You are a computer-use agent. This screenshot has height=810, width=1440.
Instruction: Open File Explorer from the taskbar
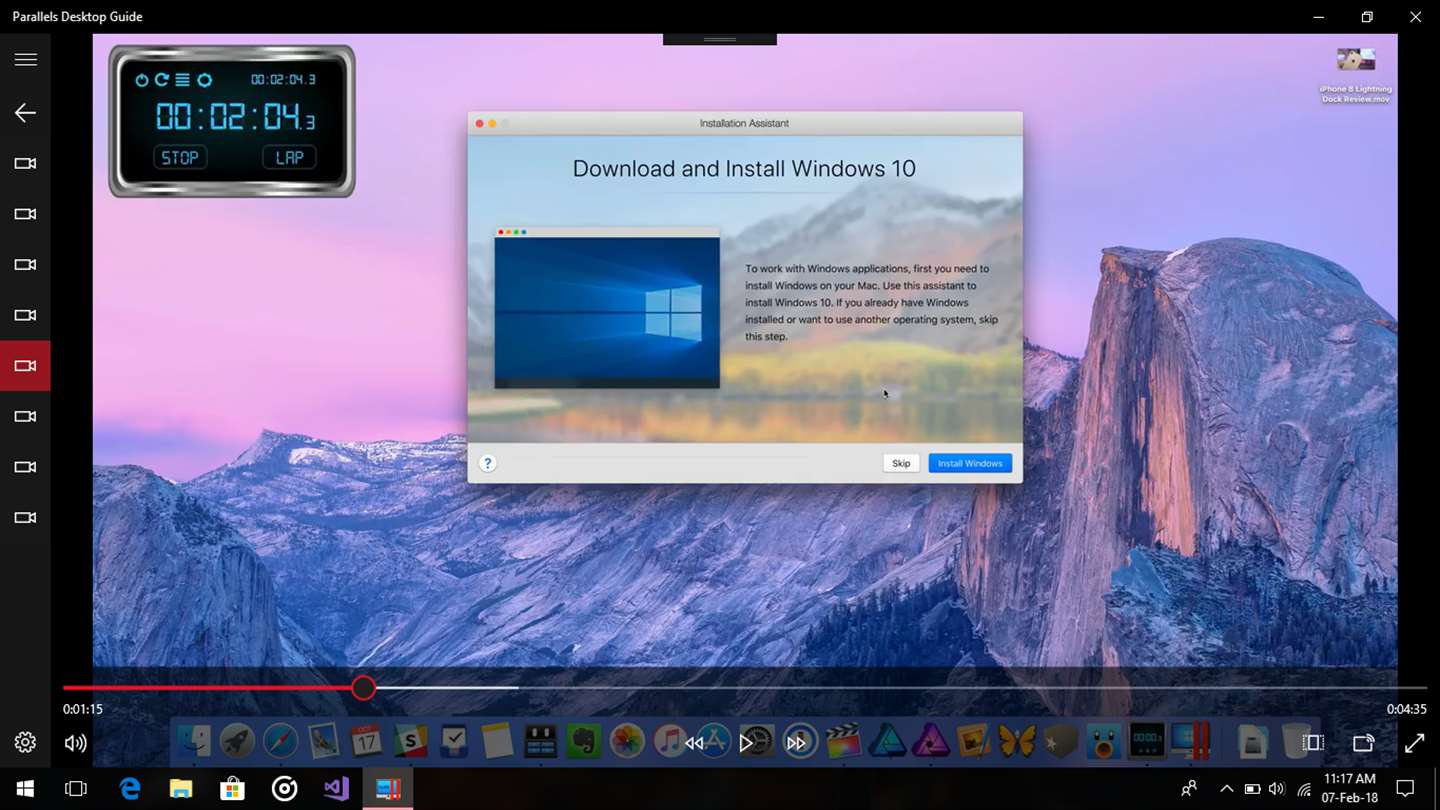coord(181,789)
